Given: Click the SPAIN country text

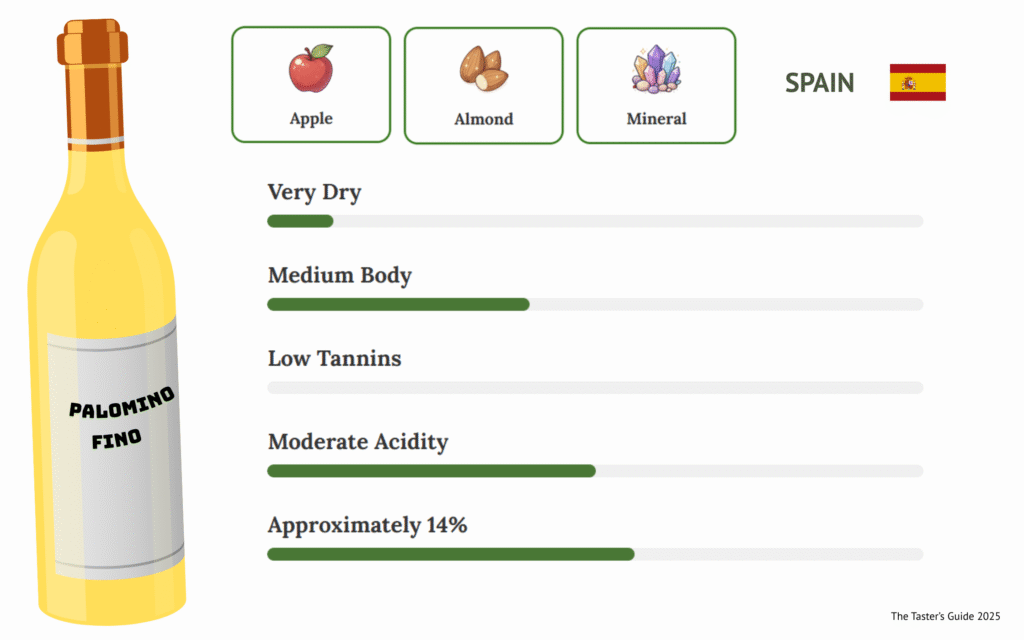Looking at the screenshot, I should point(820,83).
